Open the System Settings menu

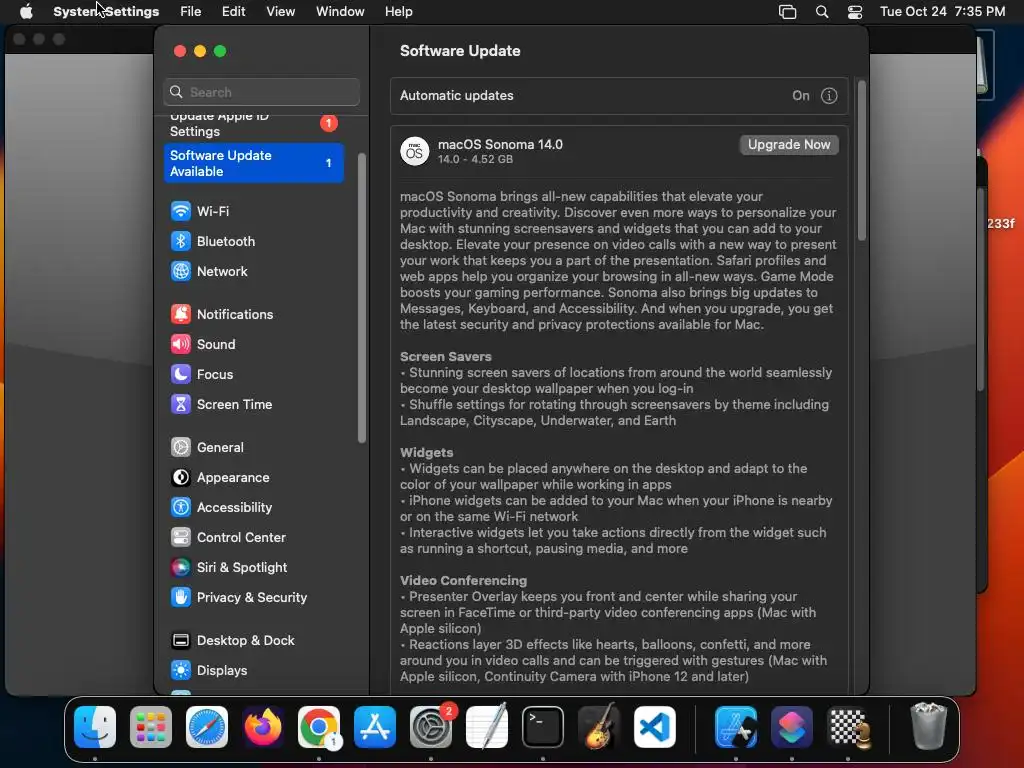coord(106,12)
